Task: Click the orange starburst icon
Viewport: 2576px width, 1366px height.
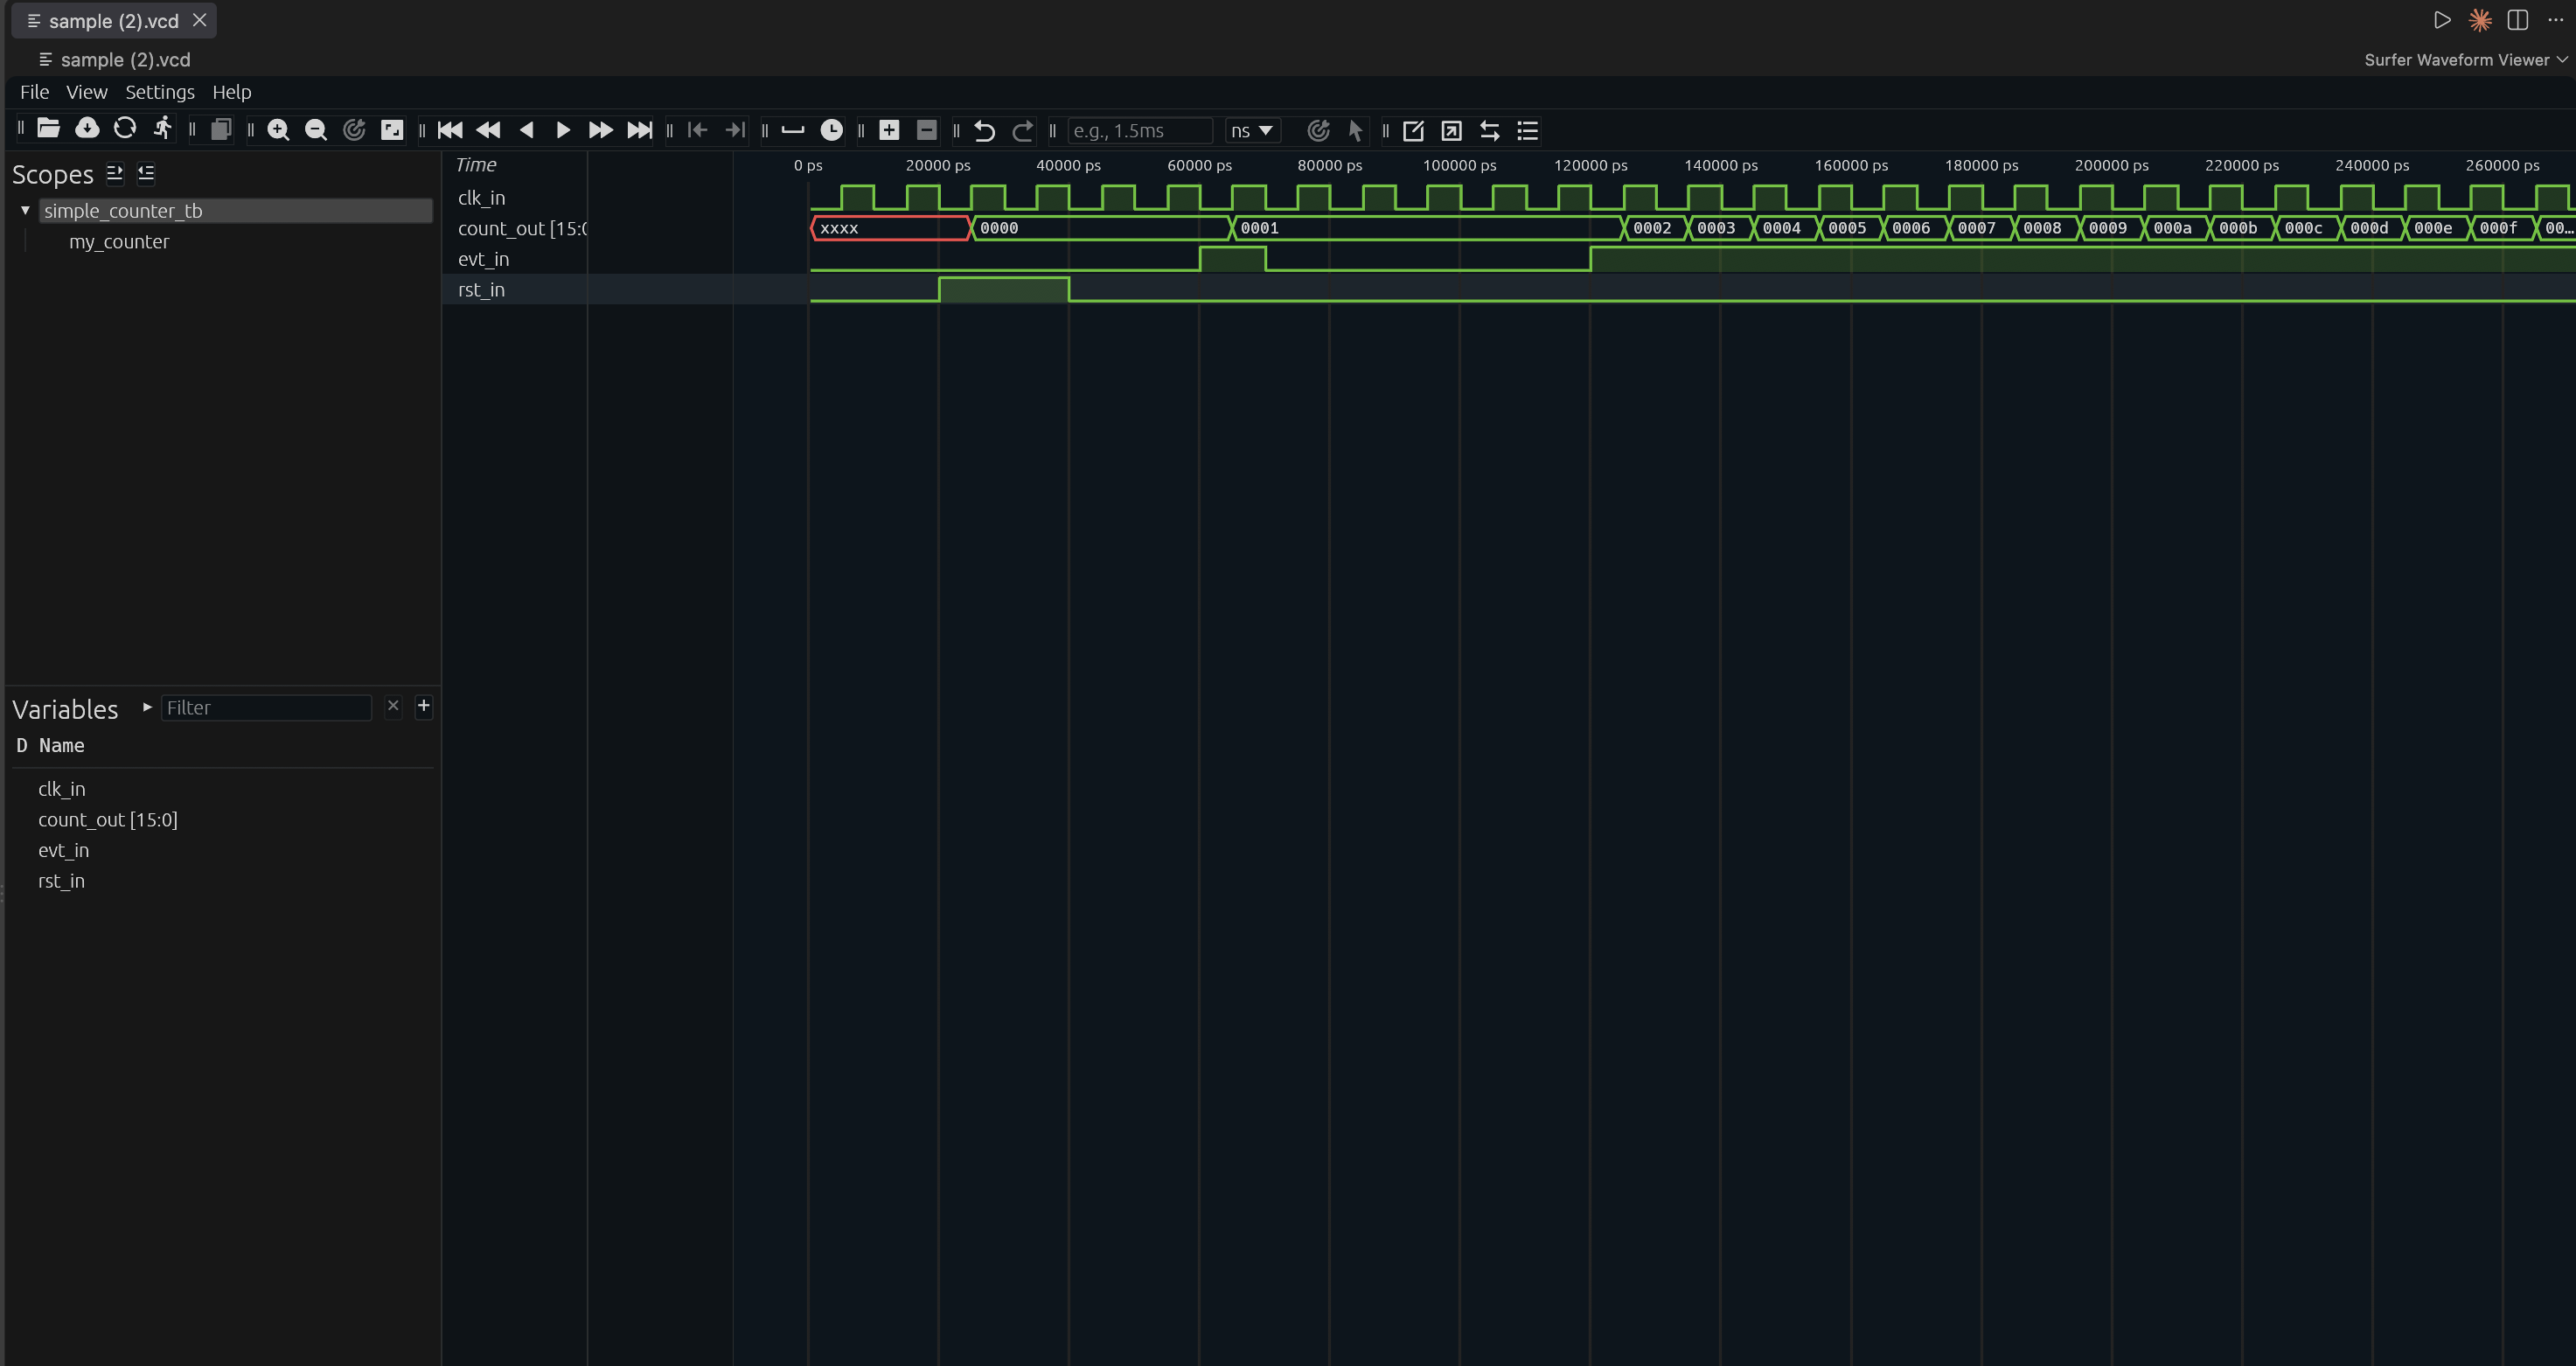Action: (x=2480, y=20)
